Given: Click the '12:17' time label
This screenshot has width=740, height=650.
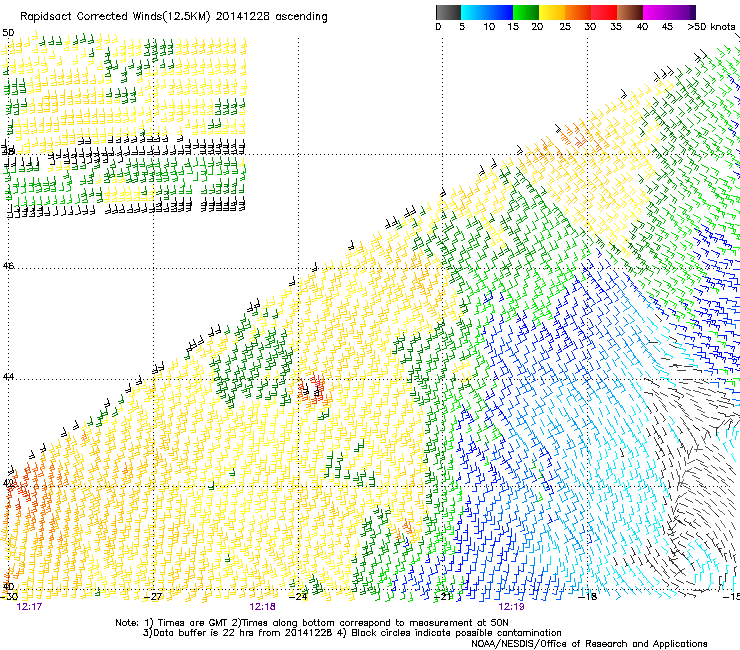Looking at the screenshot, I should click(x=29, y=607).
